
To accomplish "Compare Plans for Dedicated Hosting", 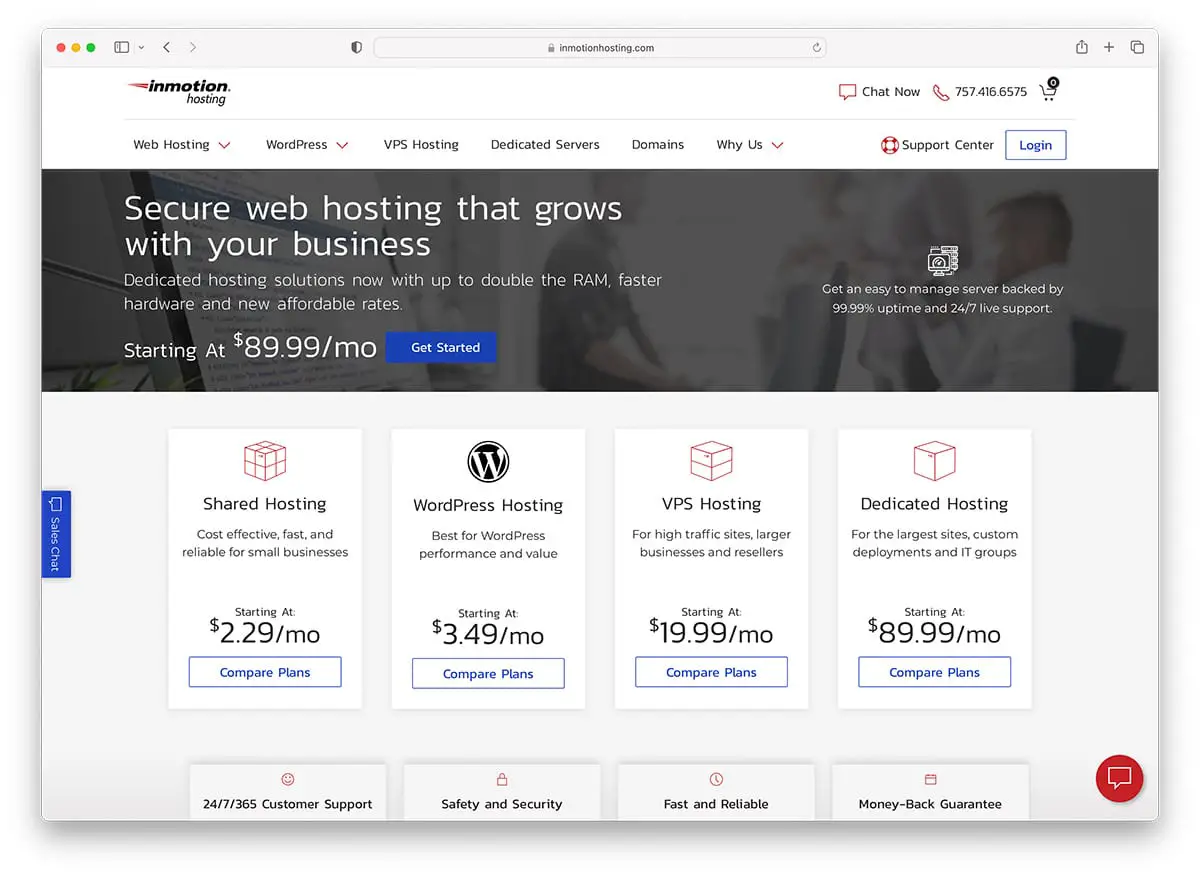I will [934, 672].
